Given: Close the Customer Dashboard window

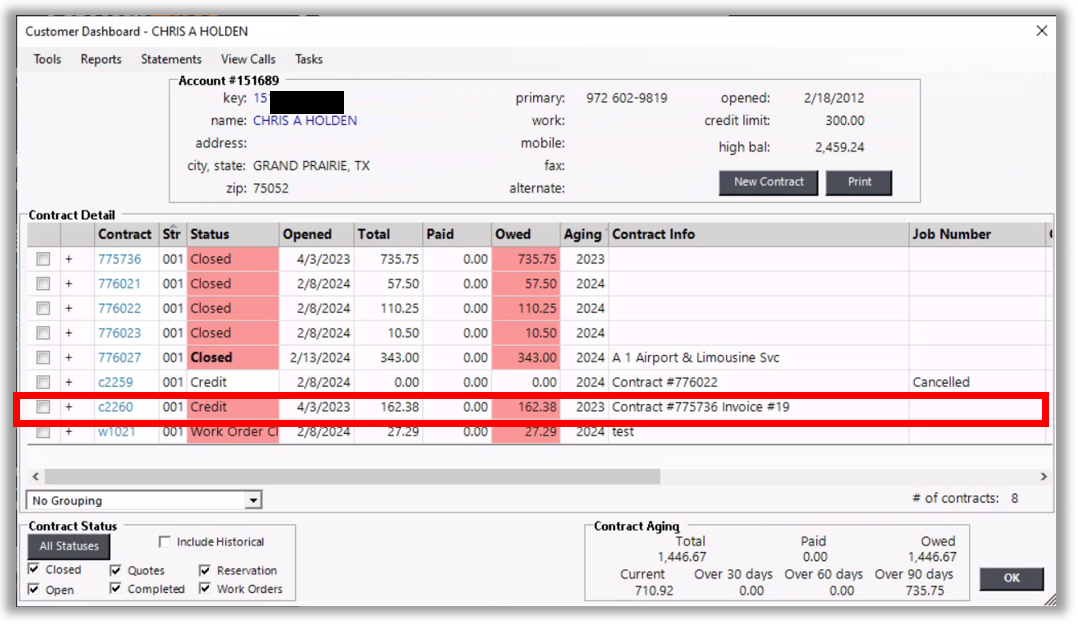Looking at the screenshot, I should pyautogui.click(x=1041, y=31).
